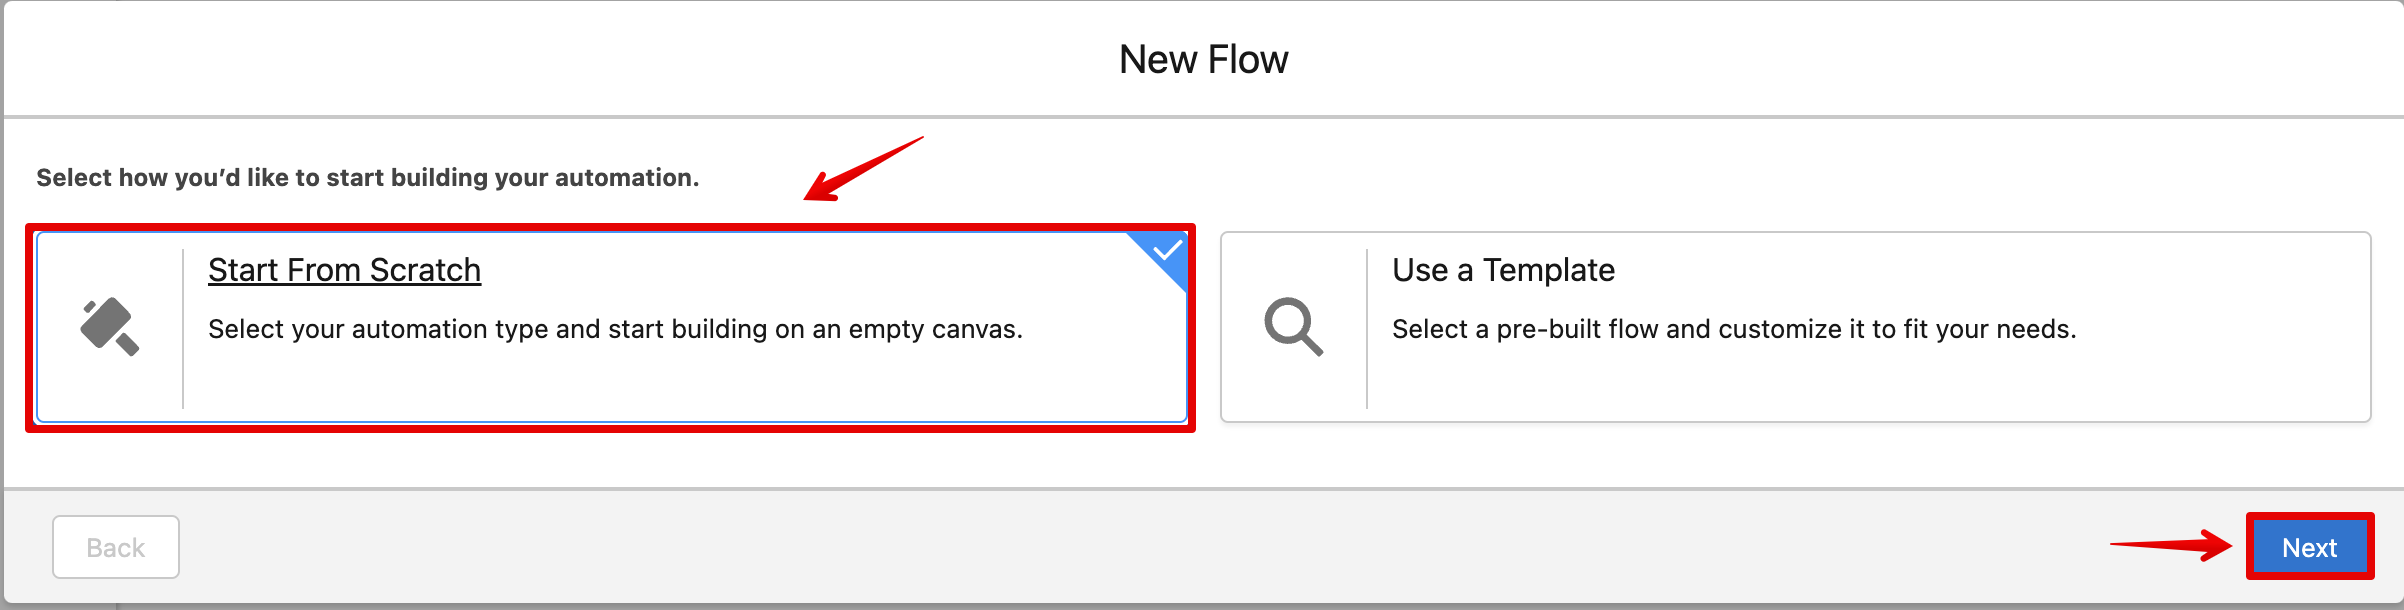The height and width of the screenshot is (610, 2404).
Task: Click the gray footer bar between Back and Next
Action: click(1140, 547)
